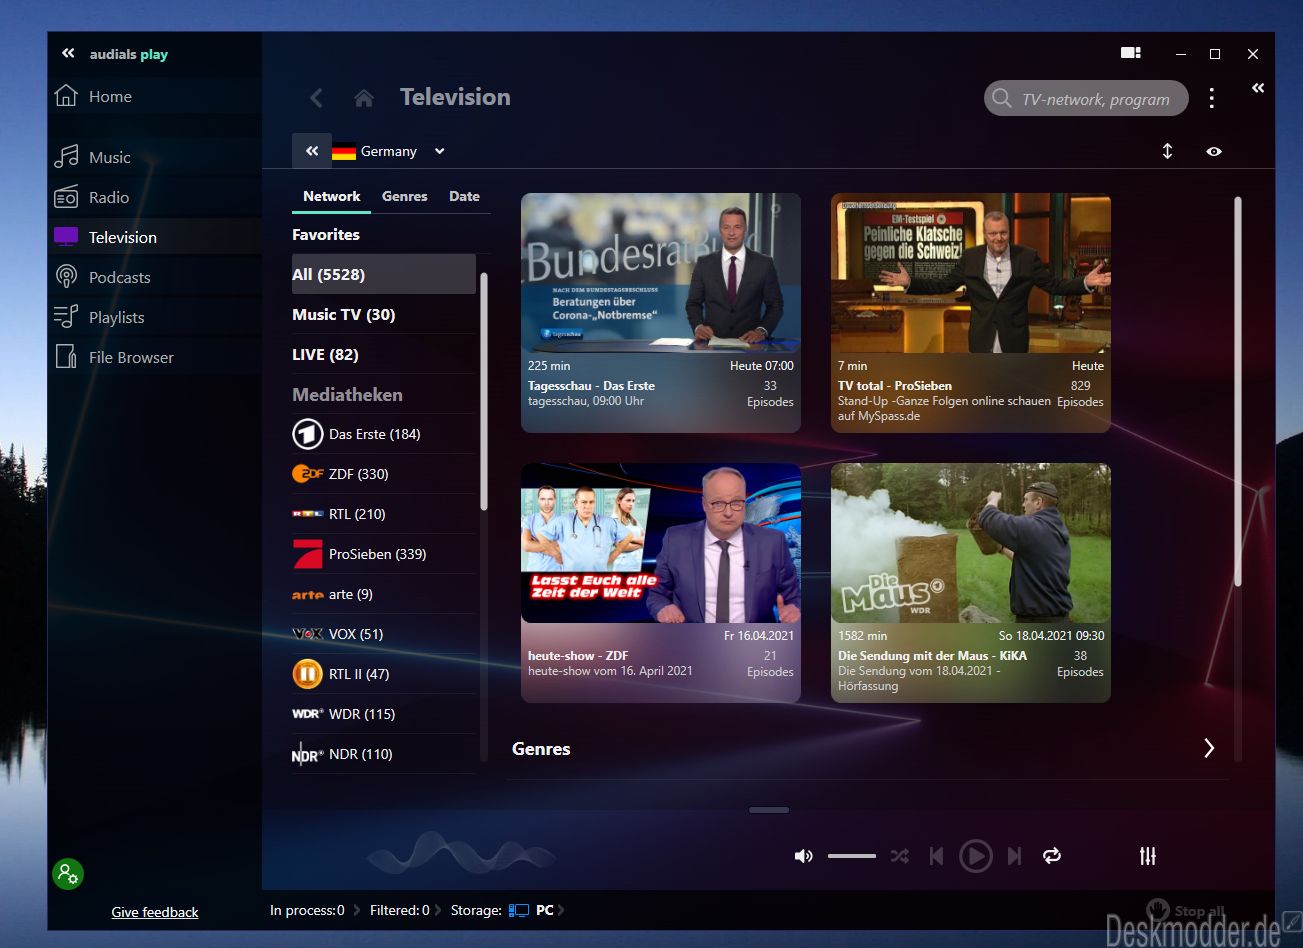Open the heute-show - ZDF thumbnail

[661, 543]
